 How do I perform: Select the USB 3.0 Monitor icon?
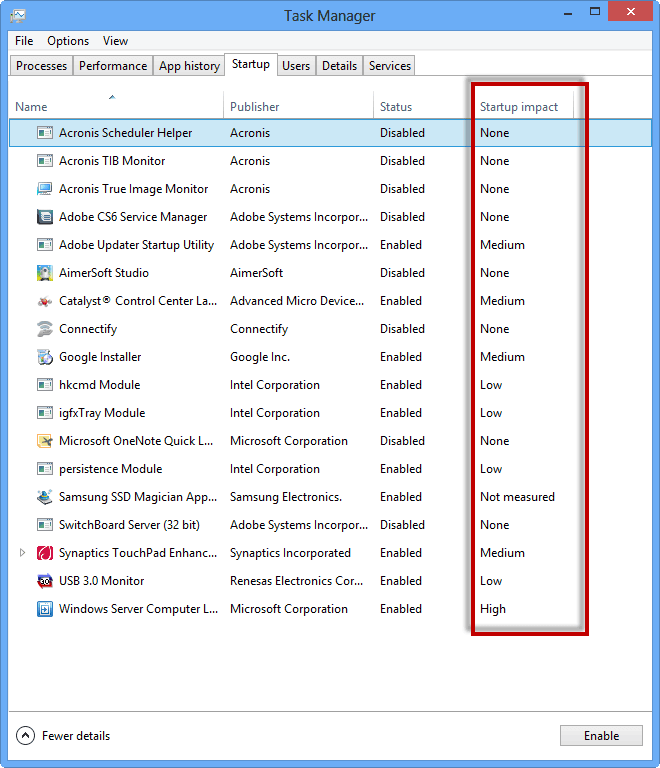(x=45, y=581)
